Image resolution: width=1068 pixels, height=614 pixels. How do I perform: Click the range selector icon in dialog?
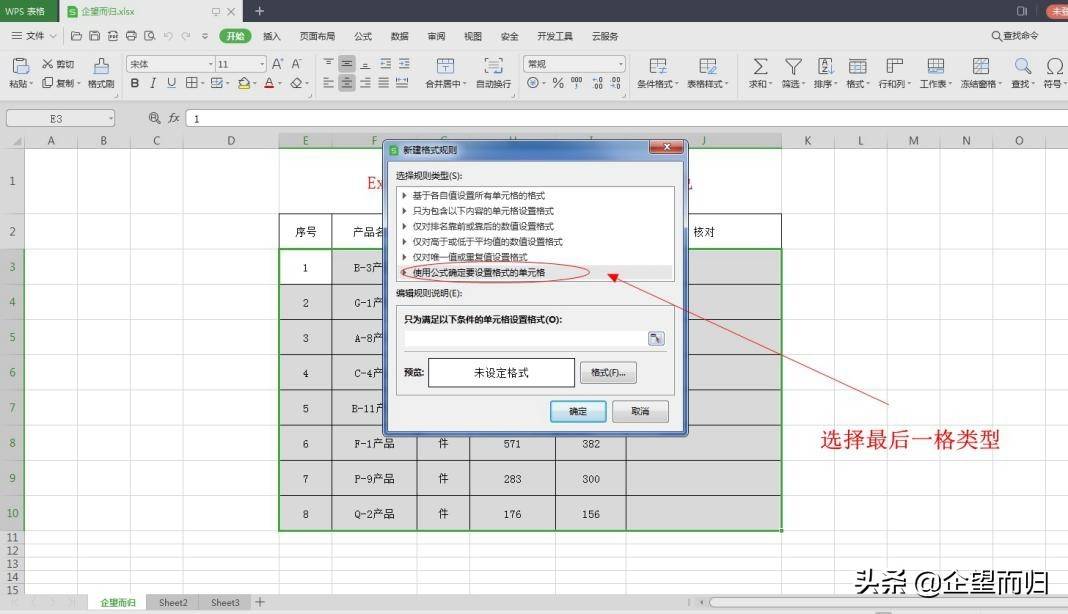(x=656, y=339)
